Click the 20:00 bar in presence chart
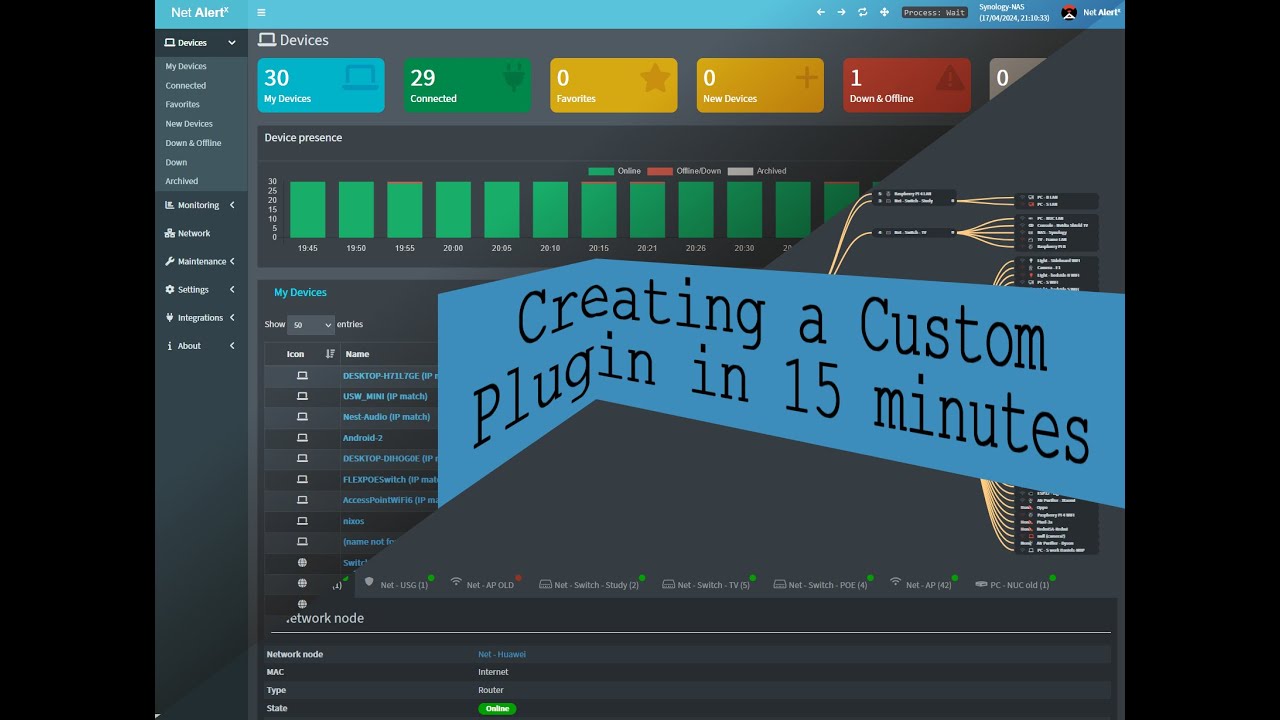1280x720 pixels. click(453, 210)
